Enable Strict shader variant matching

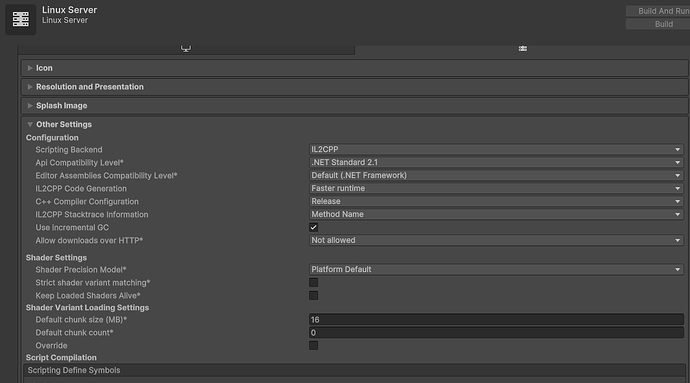coord(313,283)
